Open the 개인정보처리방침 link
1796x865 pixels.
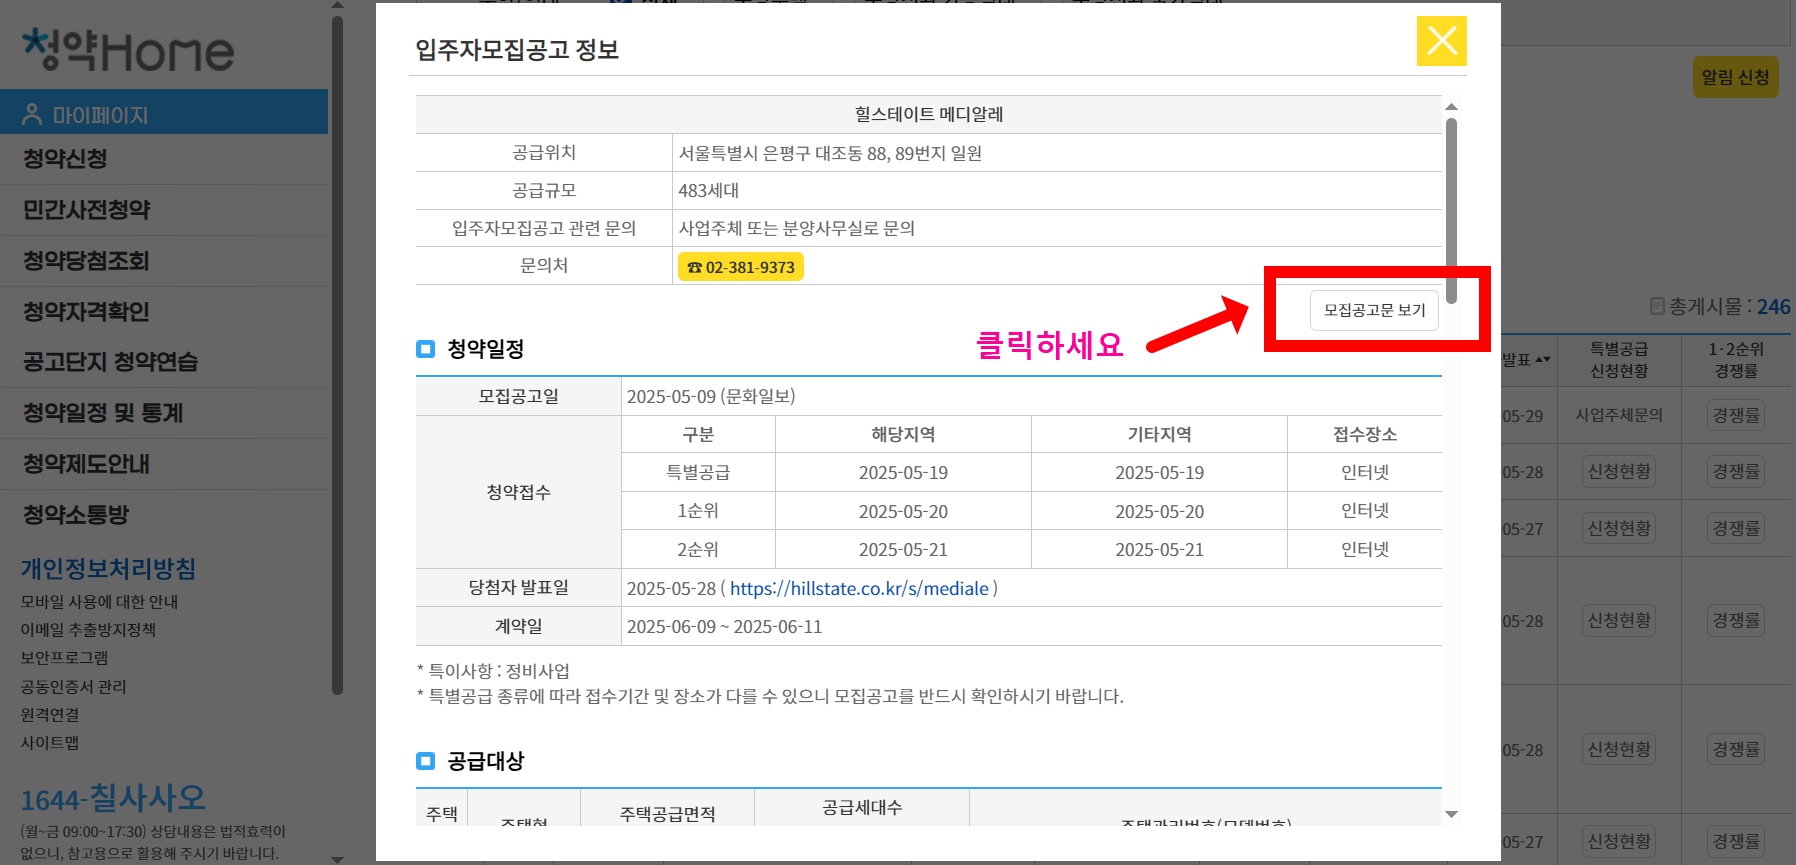pos(108,568)
